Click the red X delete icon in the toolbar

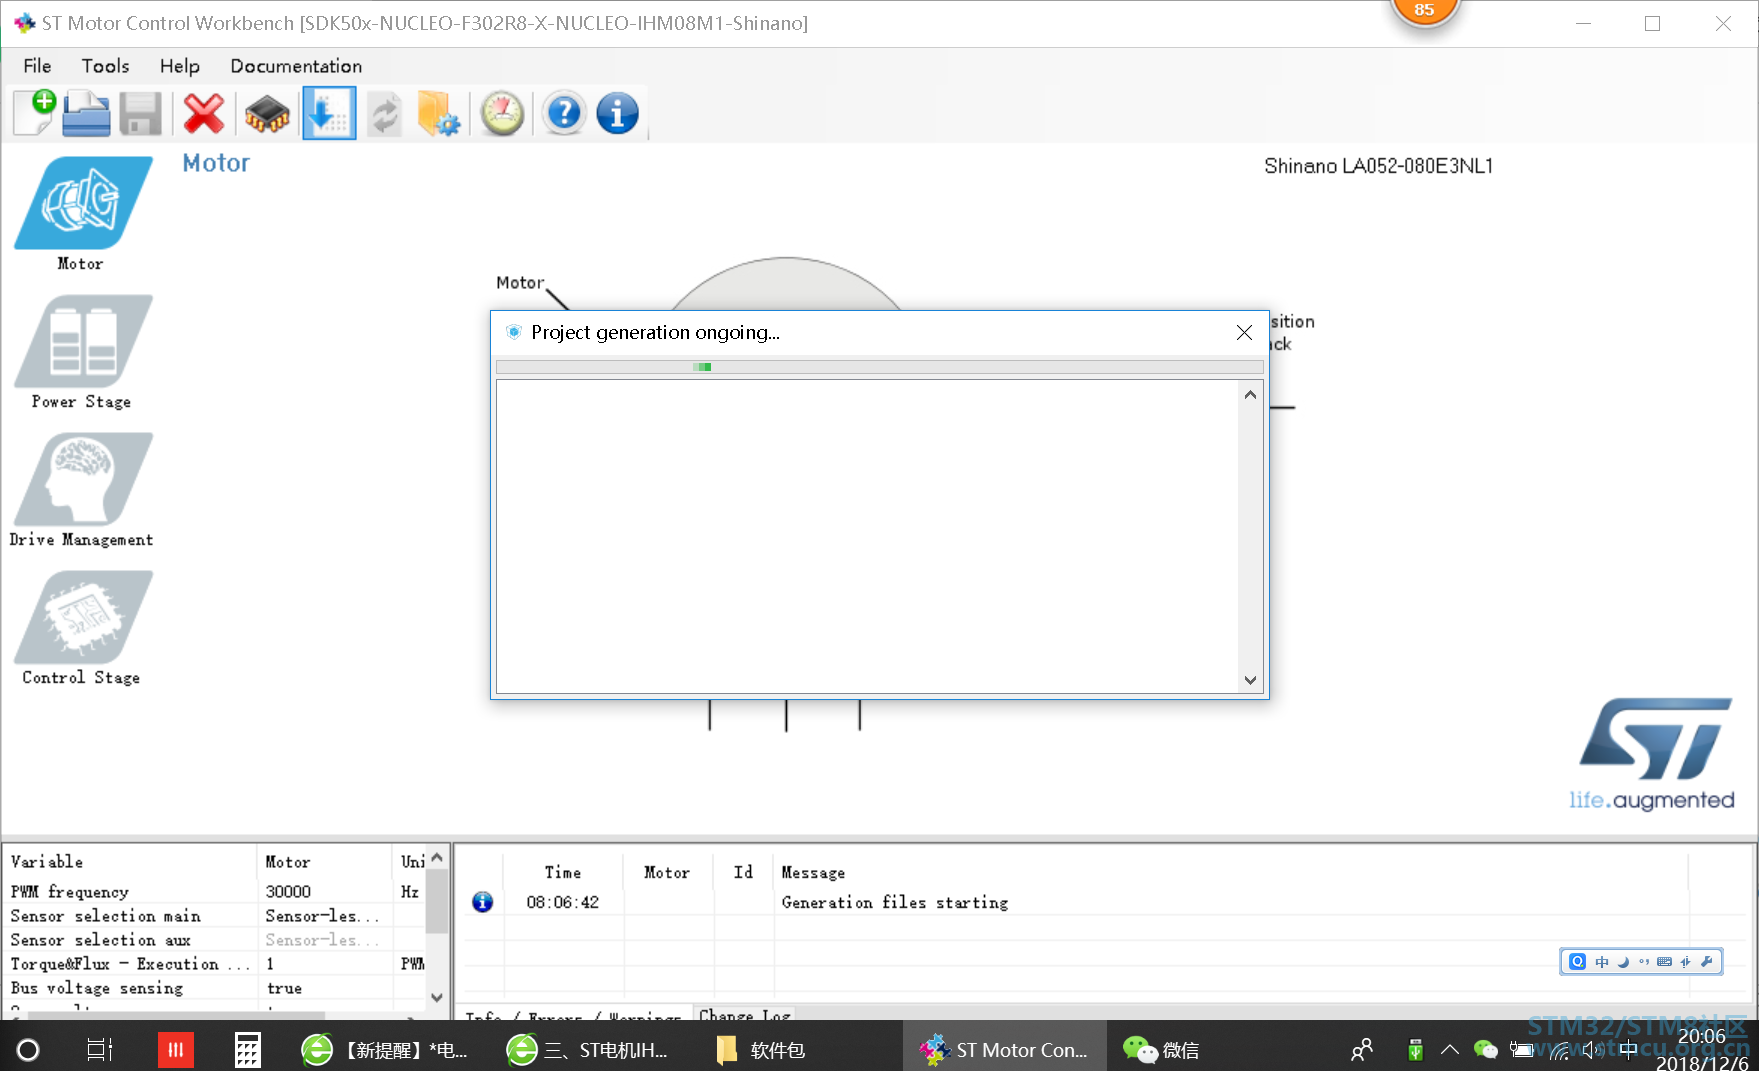tap(204, 113)
